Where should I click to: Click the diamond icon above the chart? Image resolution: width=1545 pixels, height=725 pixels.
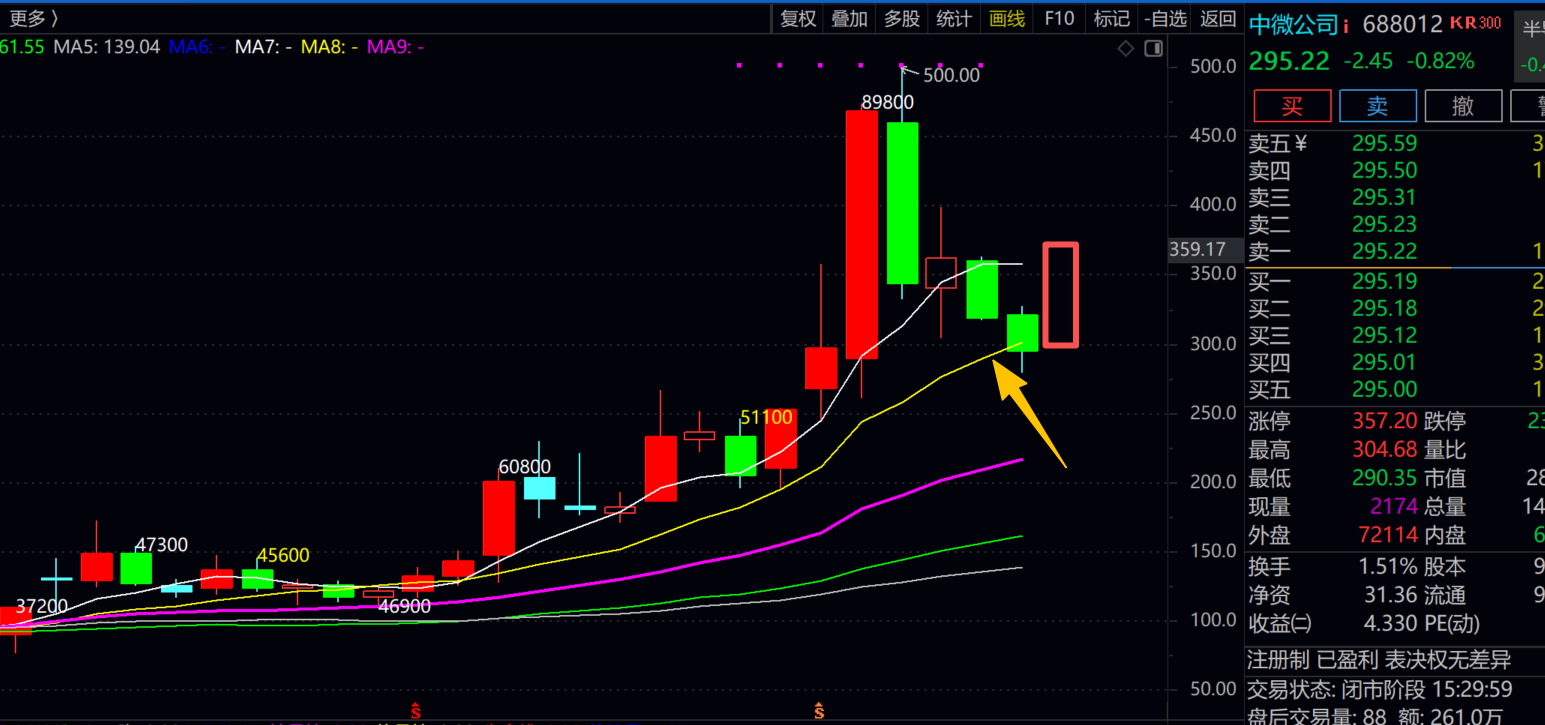click(x=1126, y=48)
